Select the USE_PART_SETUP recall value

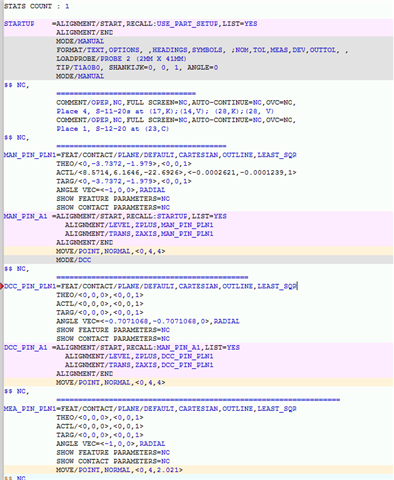point(187,24)
